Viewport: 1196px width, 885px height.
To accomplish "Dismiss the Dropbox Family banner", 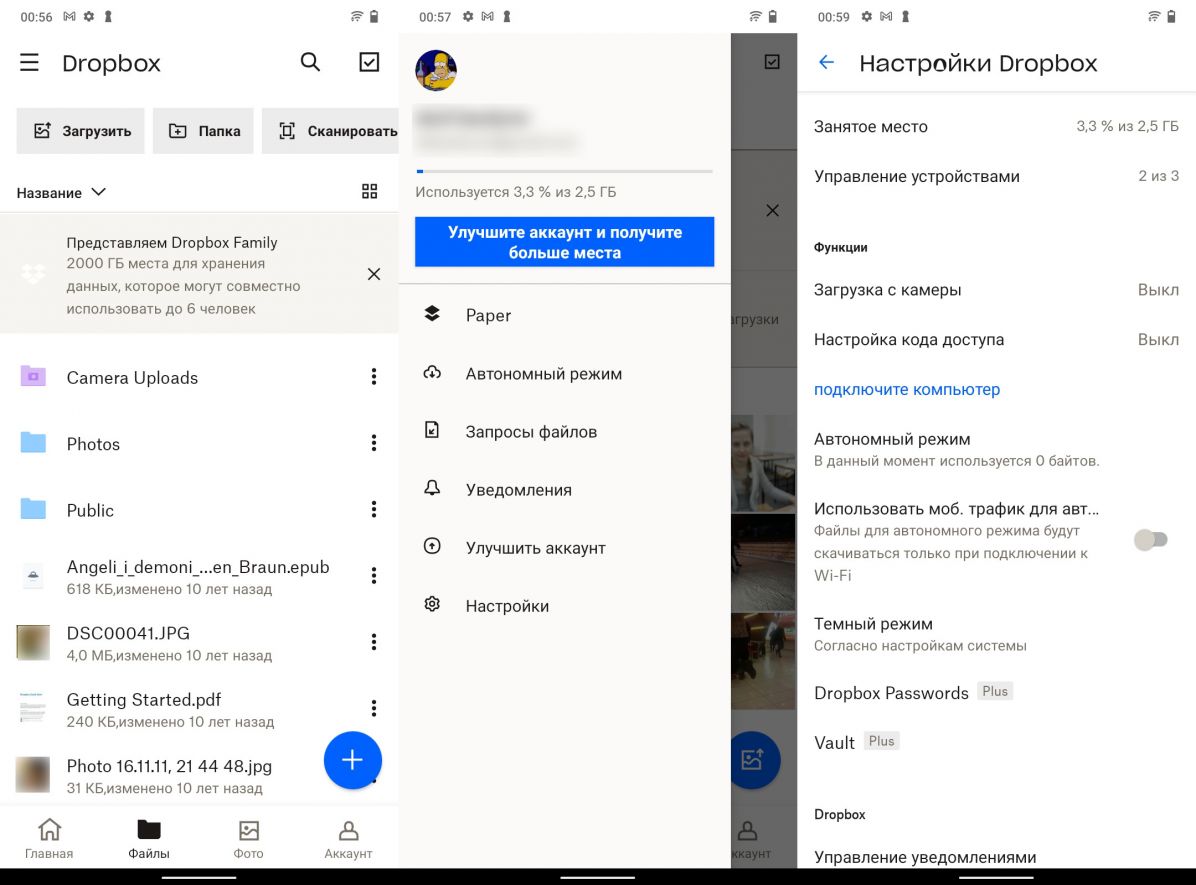I will pyautogui.click(x=374, y=274).
